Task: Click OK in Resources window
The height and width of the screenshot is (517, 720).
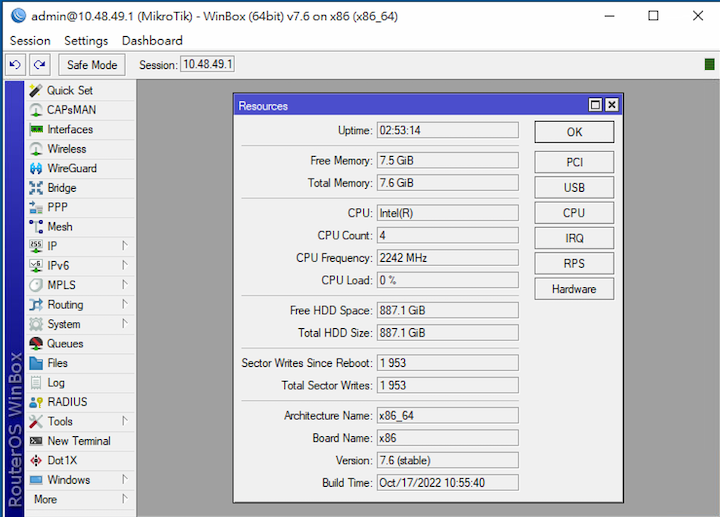Action: click(574, 132)
